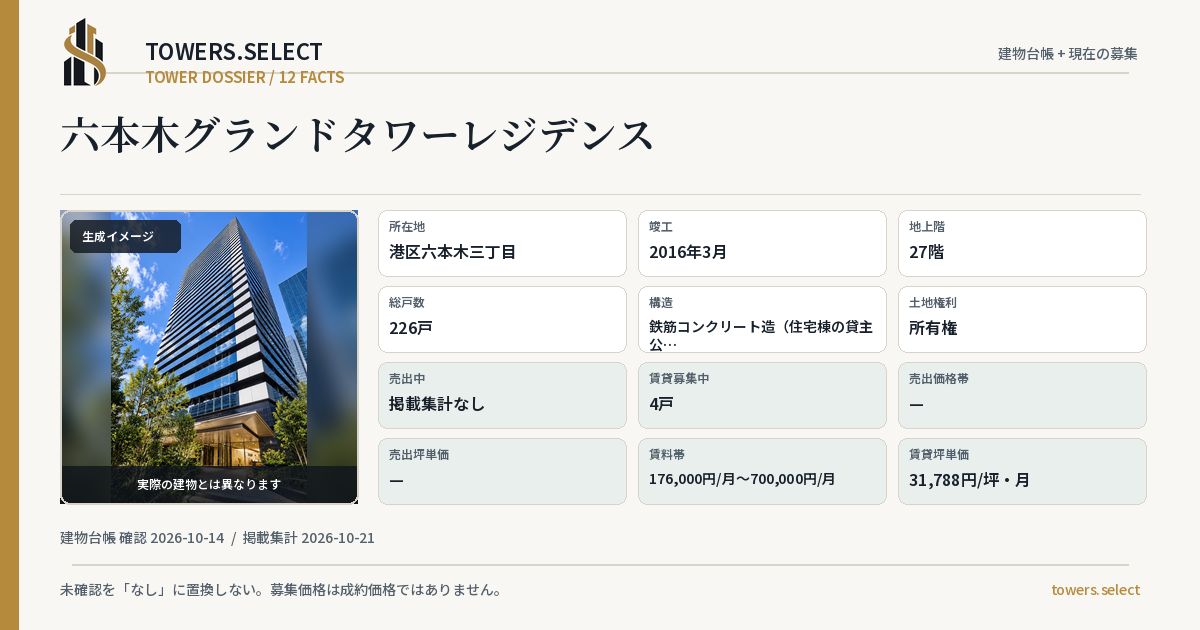Select the 賃料帯 card 176,000円/月〜700,000円/月
The width and height of the screenshot is (1200, 630).
[x=762, y=471]
